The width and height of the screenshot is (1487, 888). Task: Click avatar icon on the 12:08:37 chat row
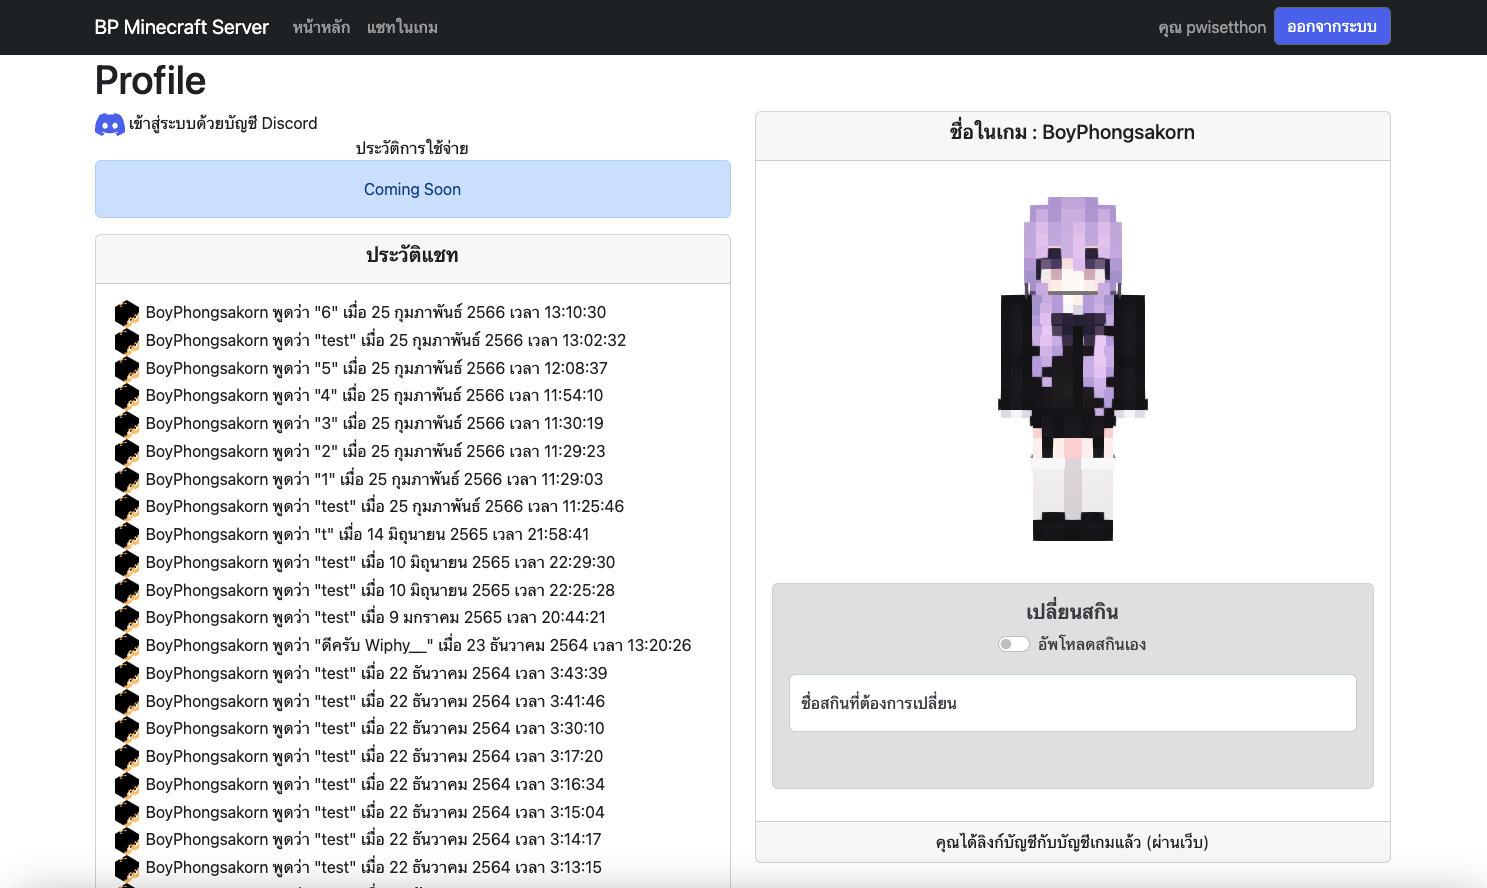(127, 369)
